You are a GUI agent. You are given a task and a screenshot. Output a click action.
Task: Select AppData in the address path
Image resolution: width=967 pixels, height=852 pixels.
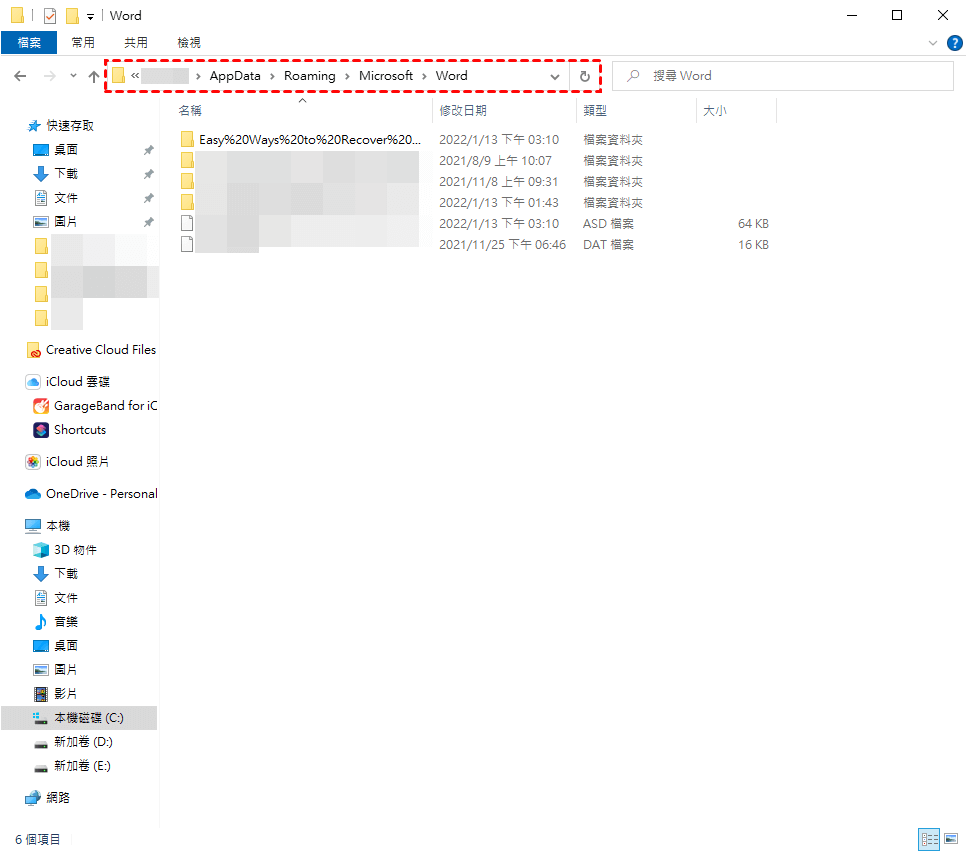point(235,76)
